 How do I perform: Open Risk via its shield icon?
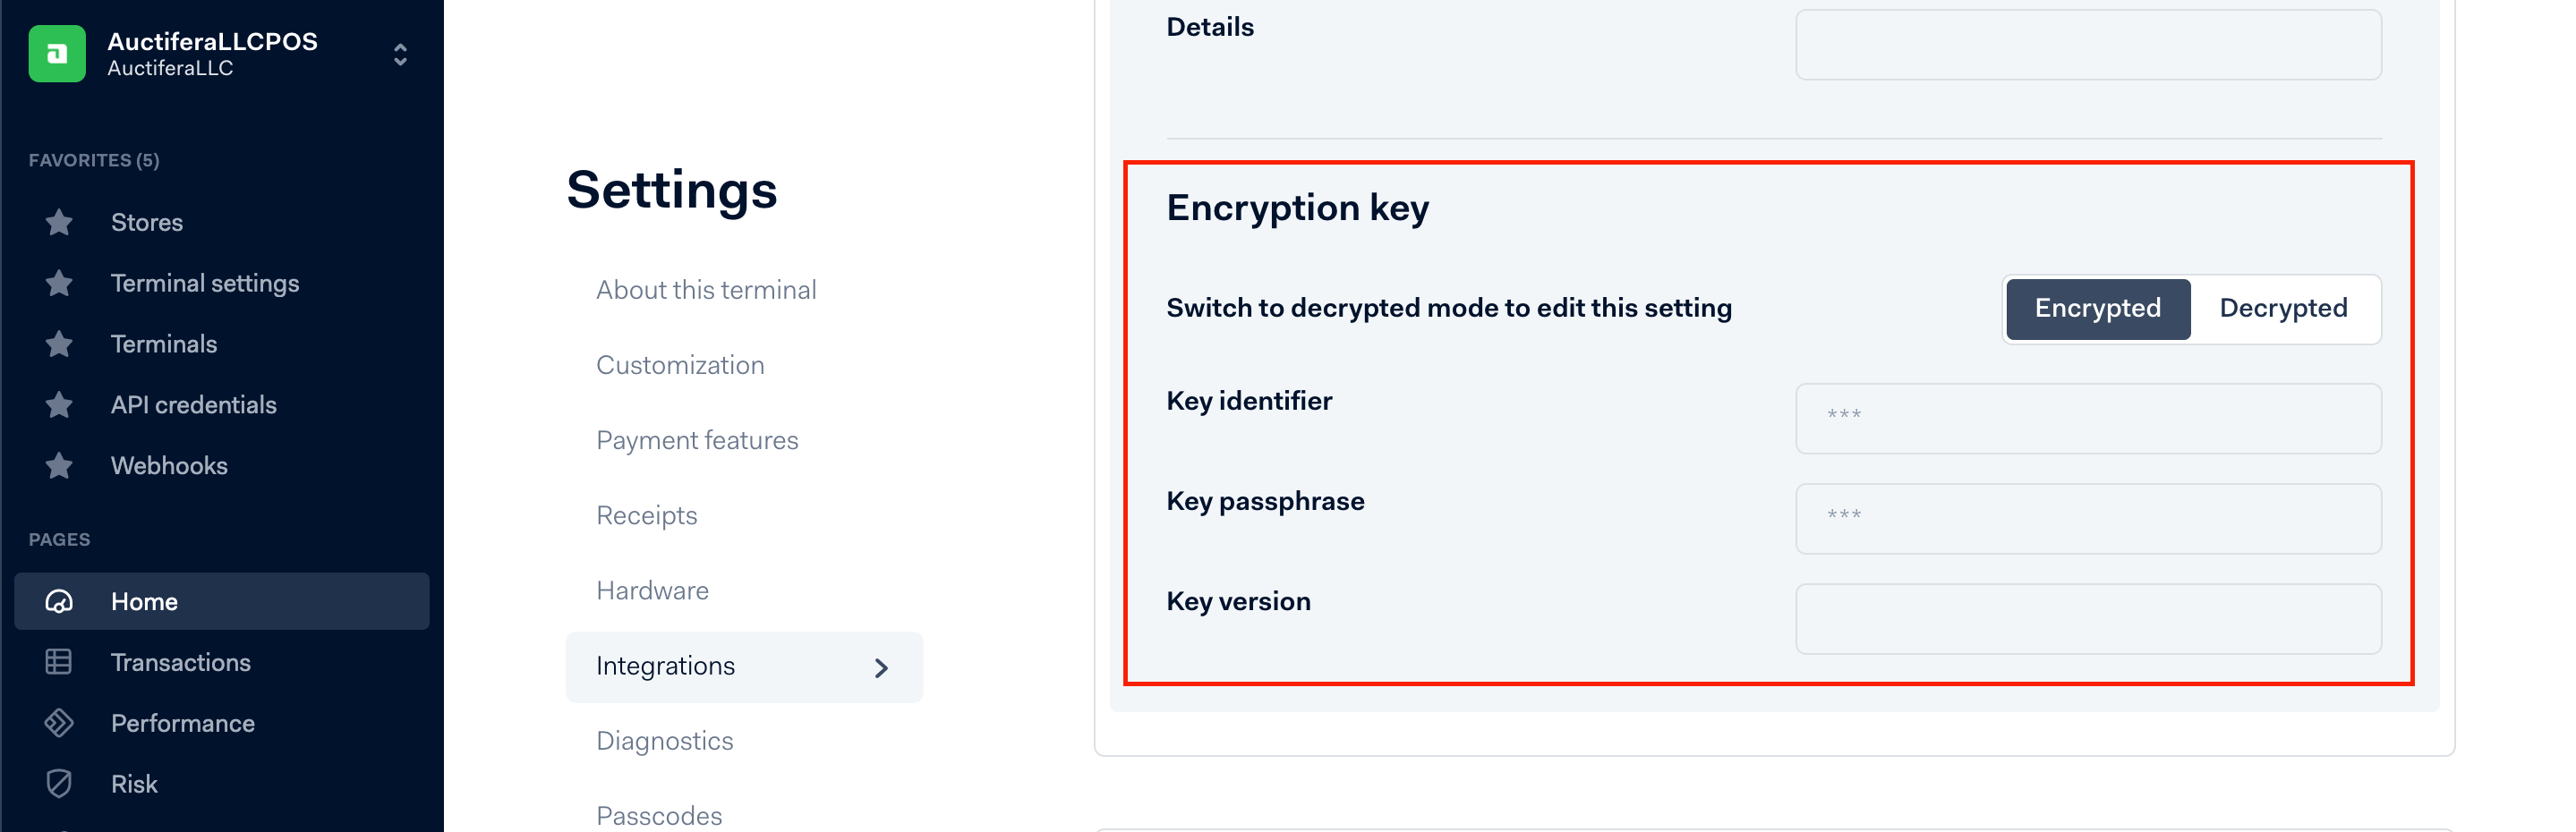pyautogui.click(x=59, y=784)
